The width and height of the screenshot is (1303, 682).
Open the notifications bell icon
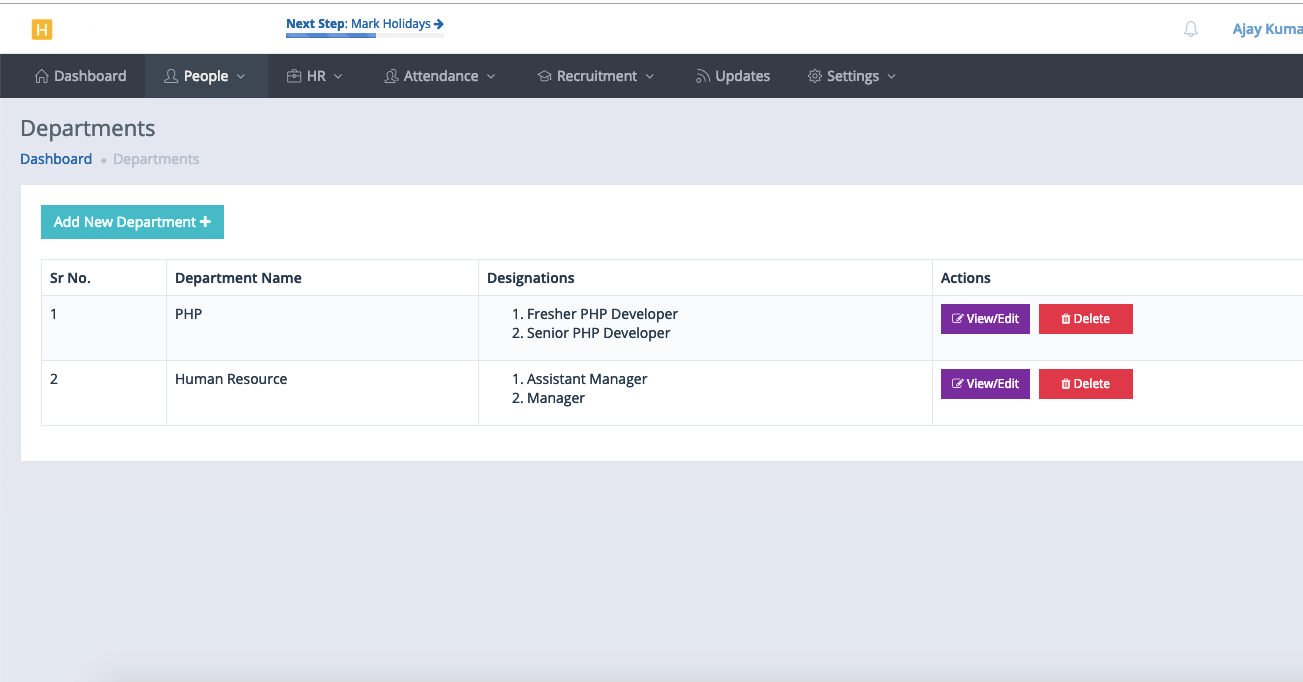(1190, 30)
